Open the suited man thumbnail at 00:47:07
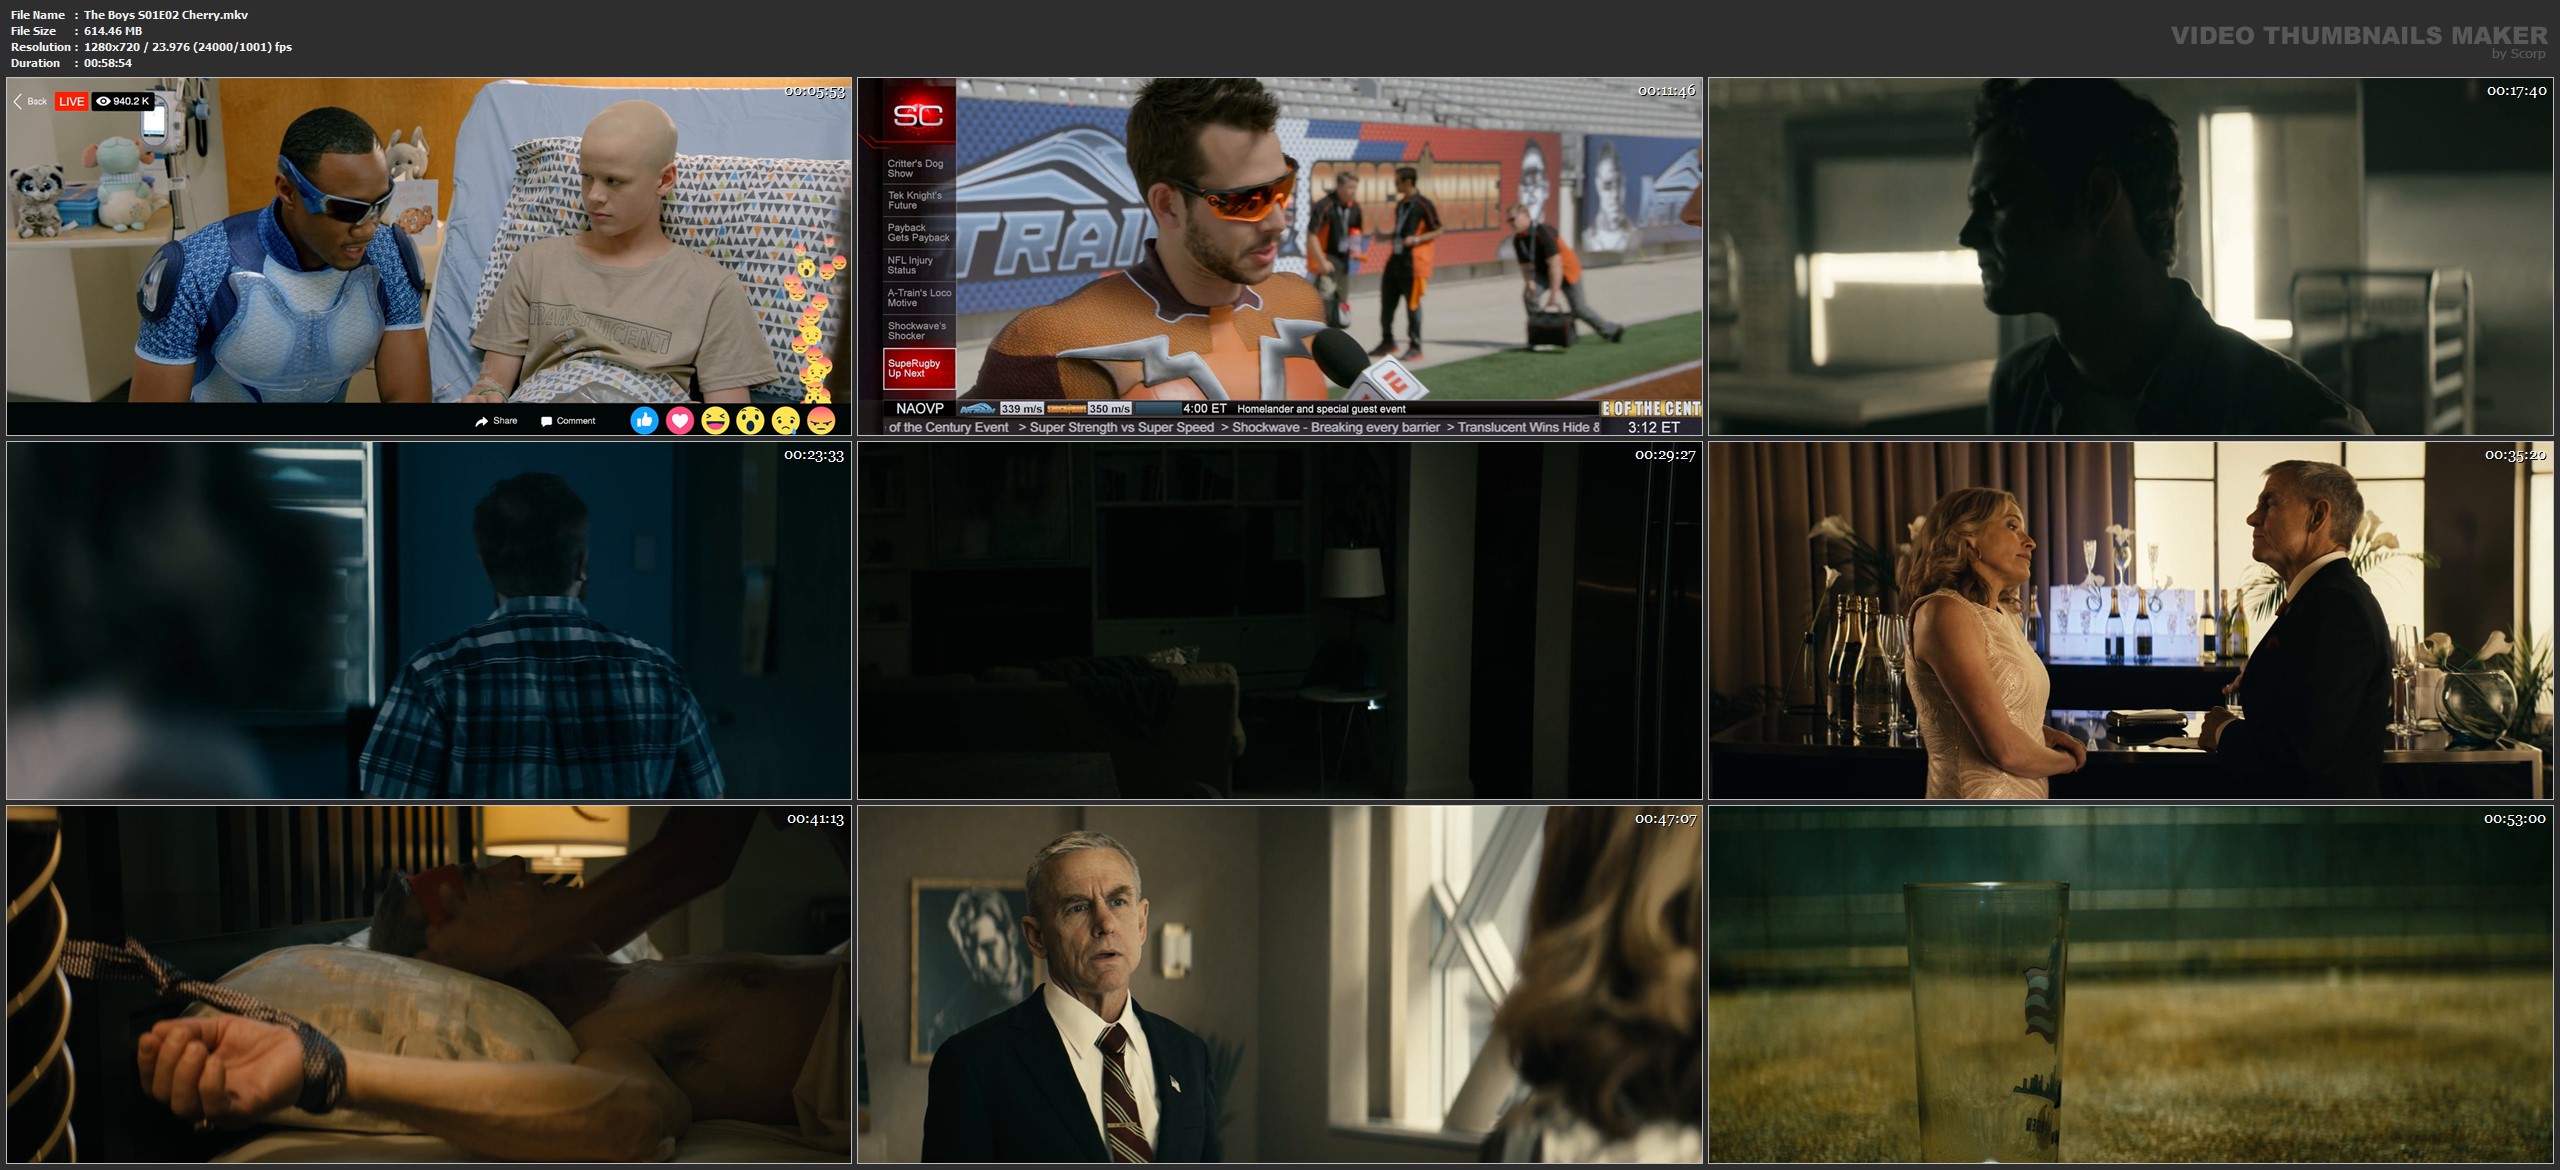The height and width of the screenshot is (1170, 2560). tap(1279, 984)
